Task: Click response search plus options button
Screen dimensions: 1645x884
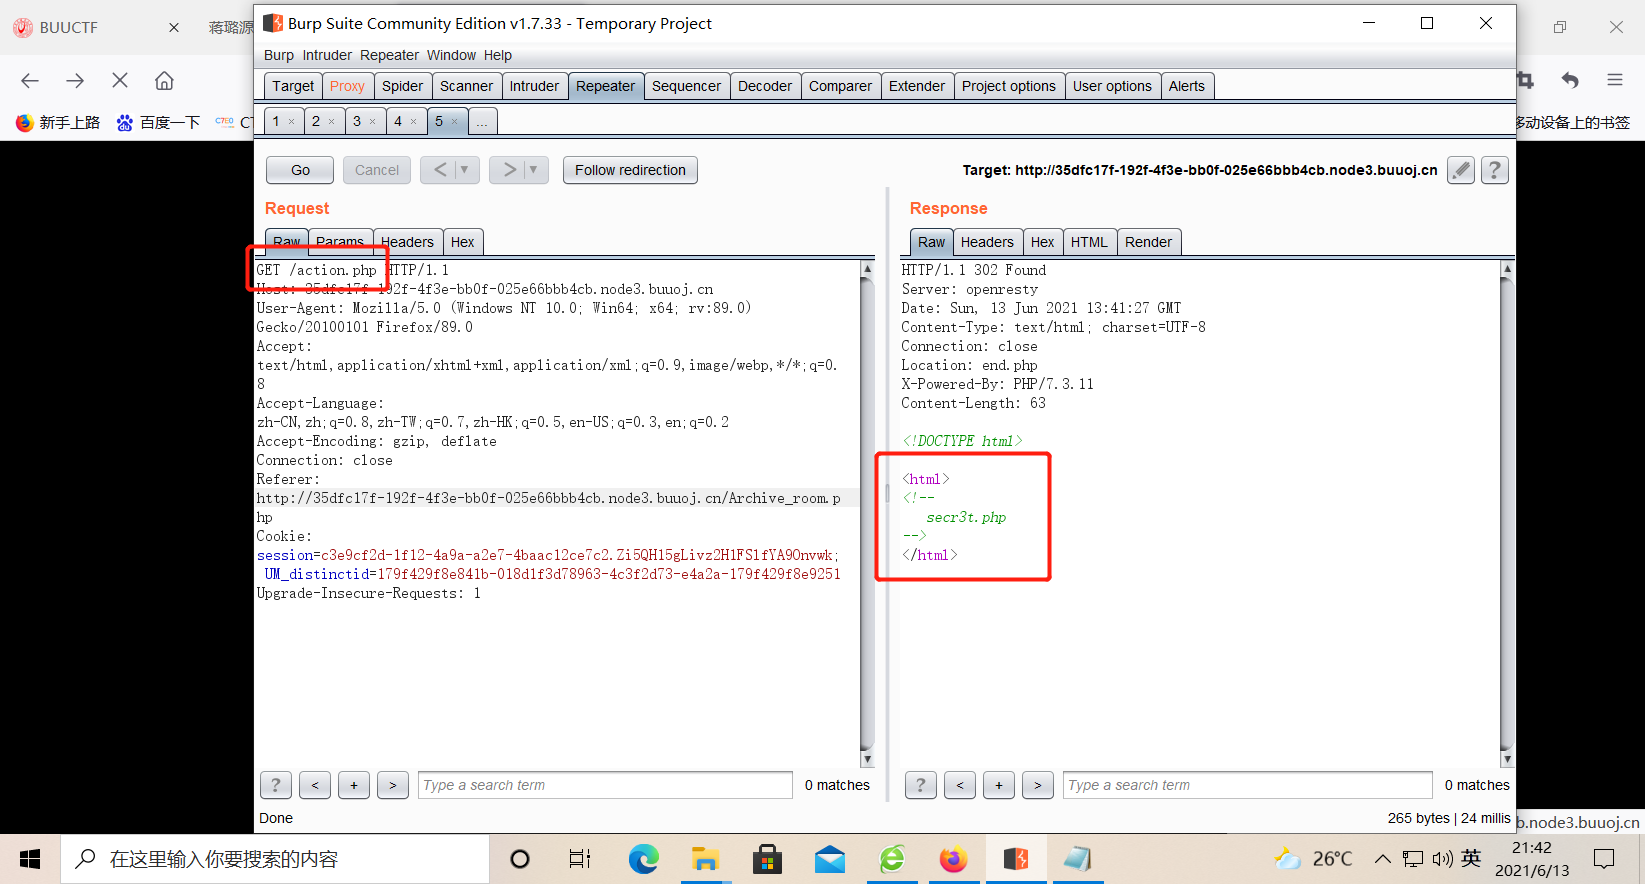Action: click(999, 785)
